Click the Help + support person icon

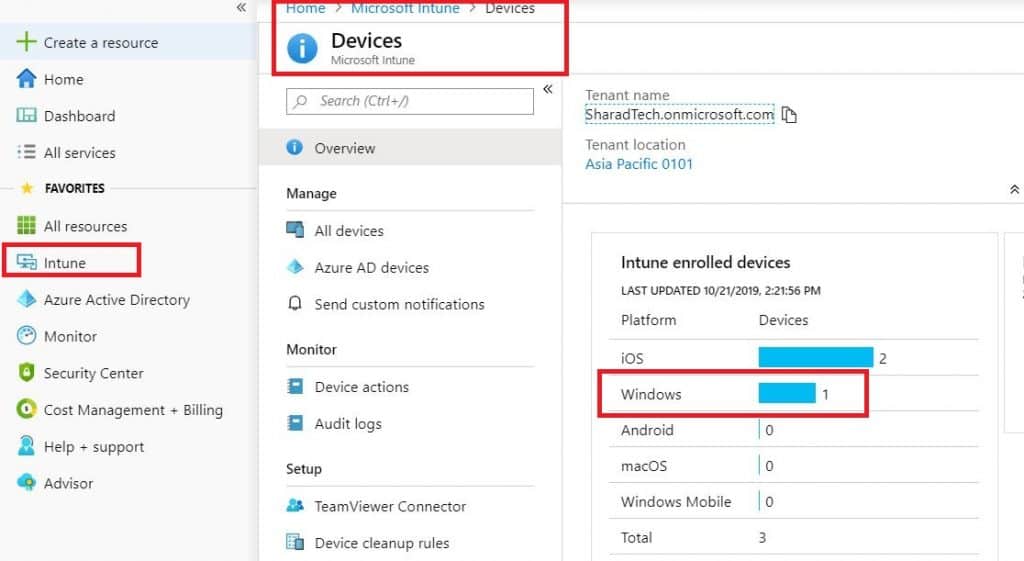(26, 446)
